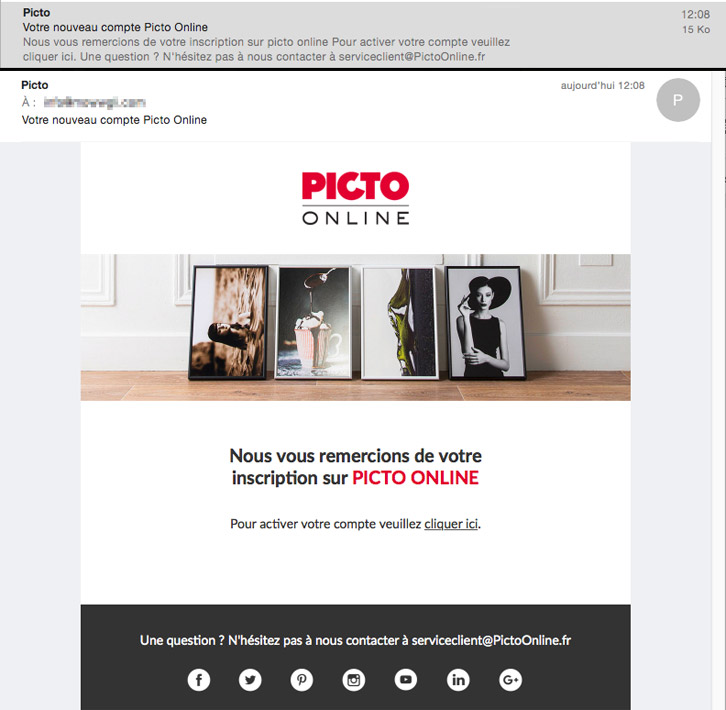726x710 pixels.
Task: Open the Twitter social icon
Action: 250,680
